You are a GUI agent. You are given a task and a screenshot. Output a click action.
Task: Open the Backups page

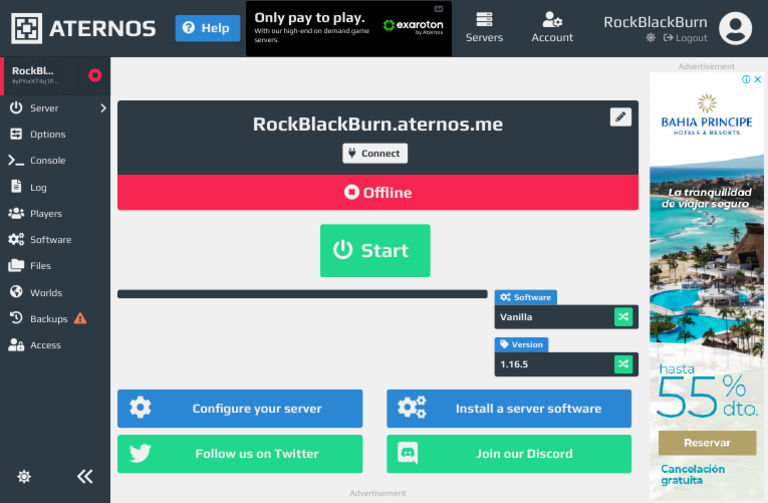(39, 319)
